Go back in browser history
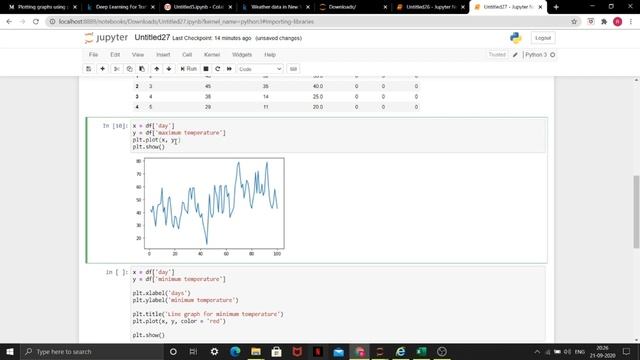 (x=9, y=22)
